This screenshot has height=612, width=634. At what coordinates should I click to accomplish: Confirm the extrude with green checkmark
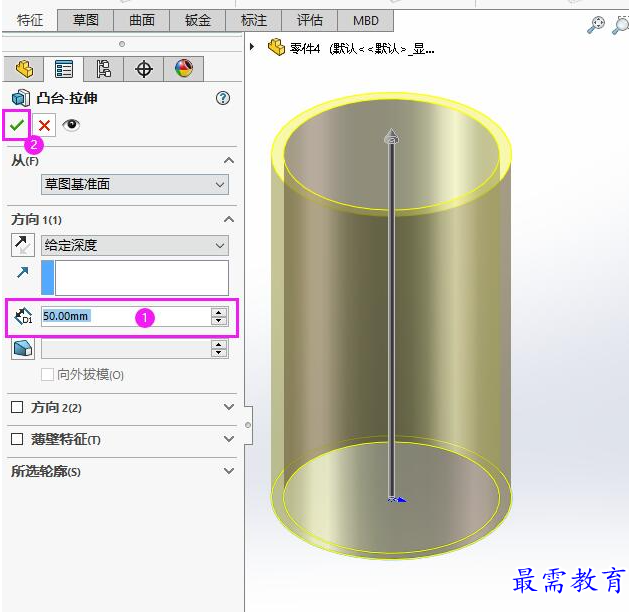point(17,125)
